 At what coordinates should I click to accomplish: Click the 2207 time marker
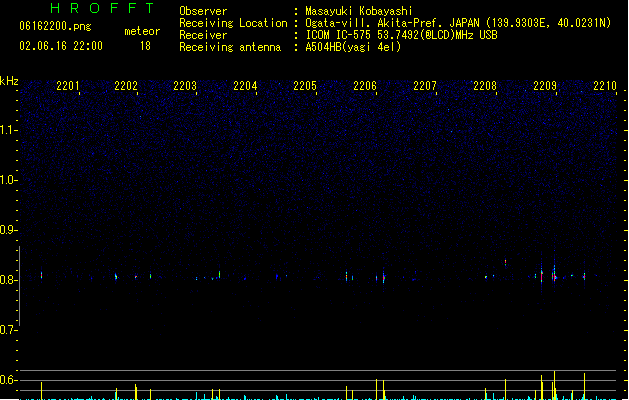tap(425, 86)
